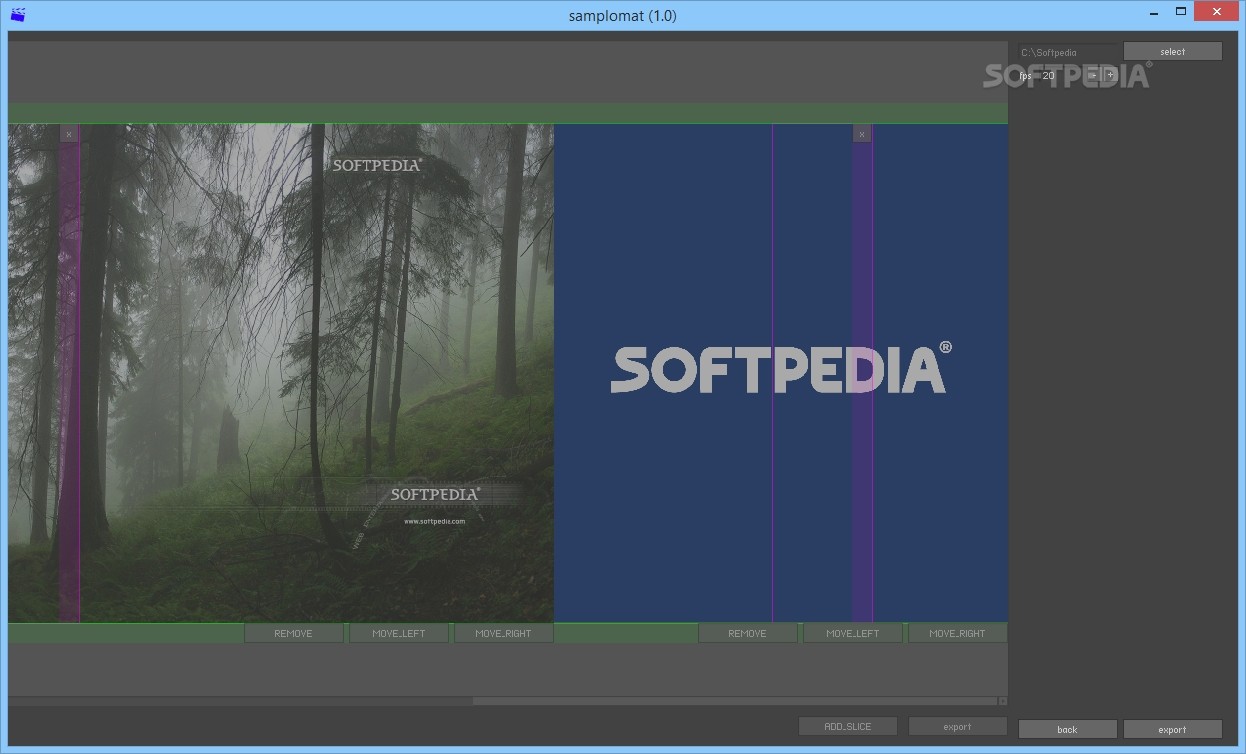The width and height of the screenshot is (1246, 754).
Task: Focus the C:\Softpedia path field
Action: (1069, 52)
